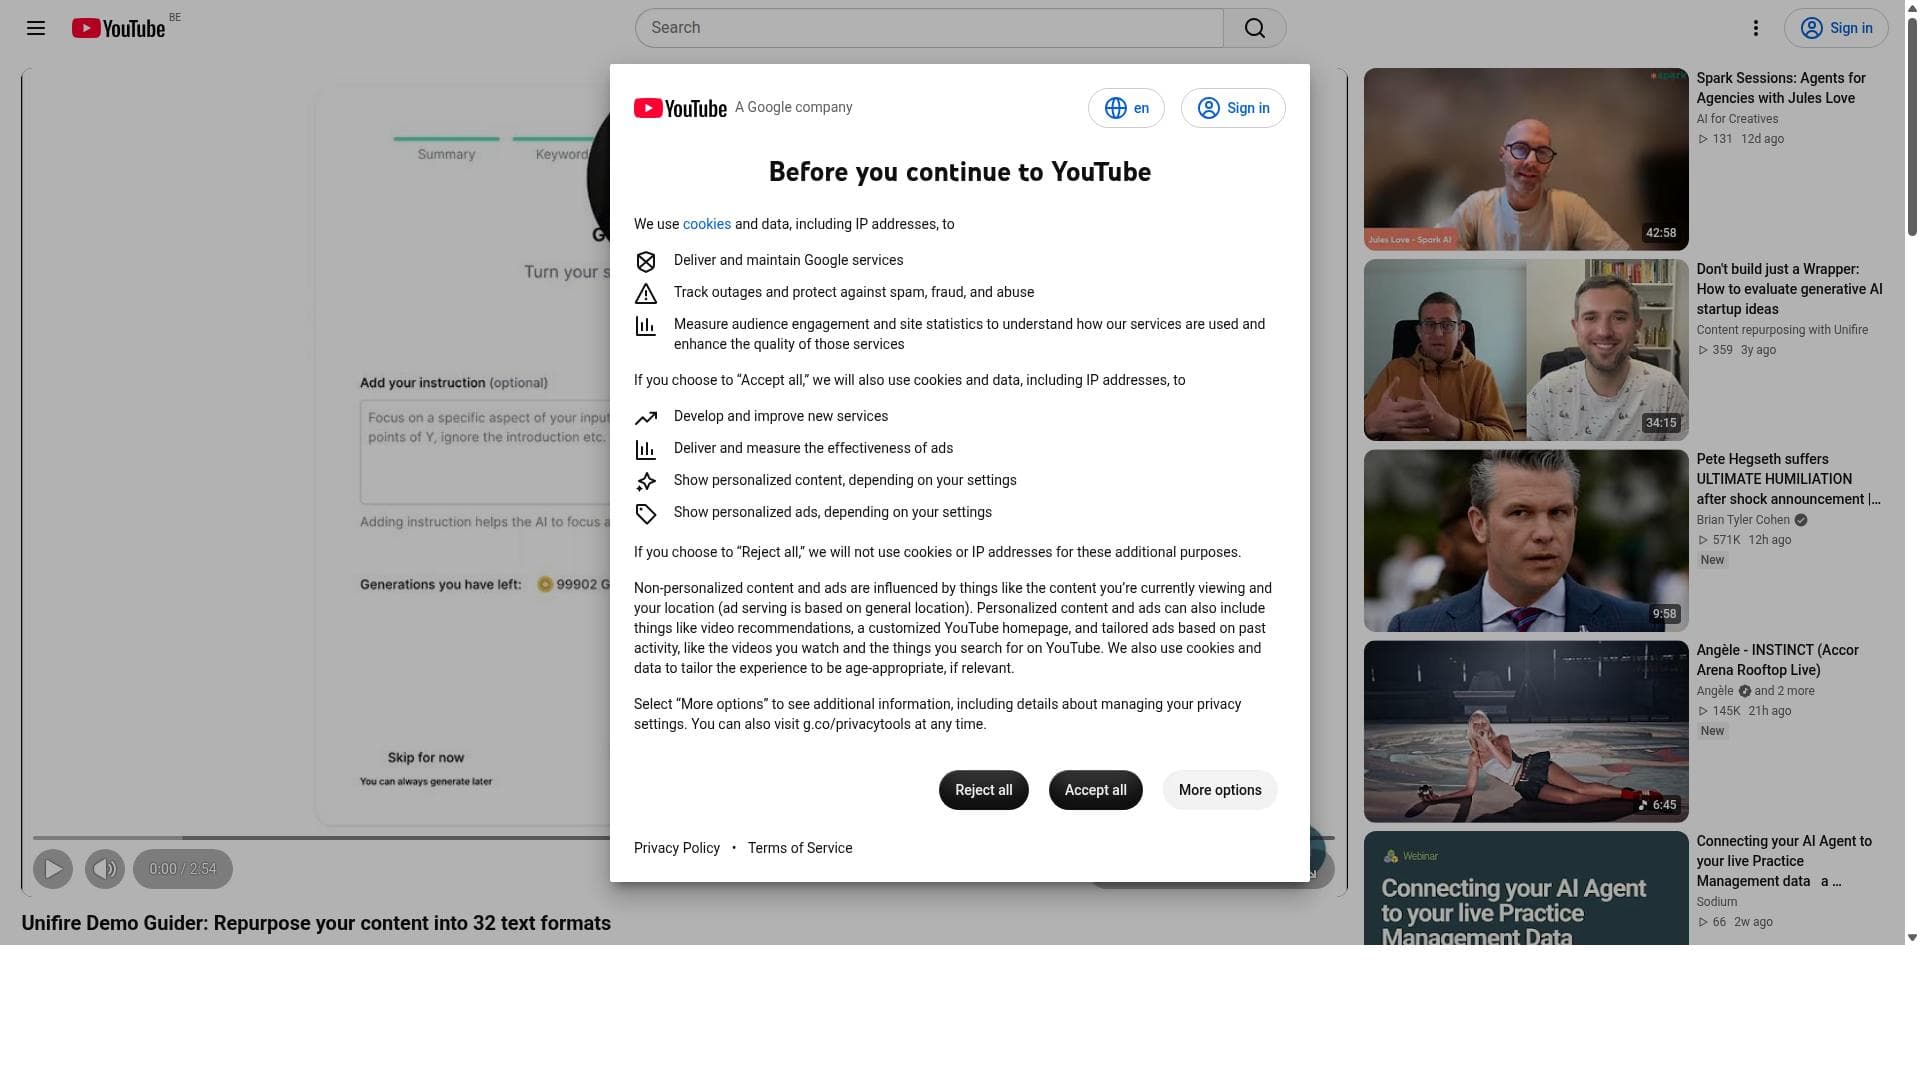
Task: Click the YouTube logo in the consent dialog
Action: 680,108
